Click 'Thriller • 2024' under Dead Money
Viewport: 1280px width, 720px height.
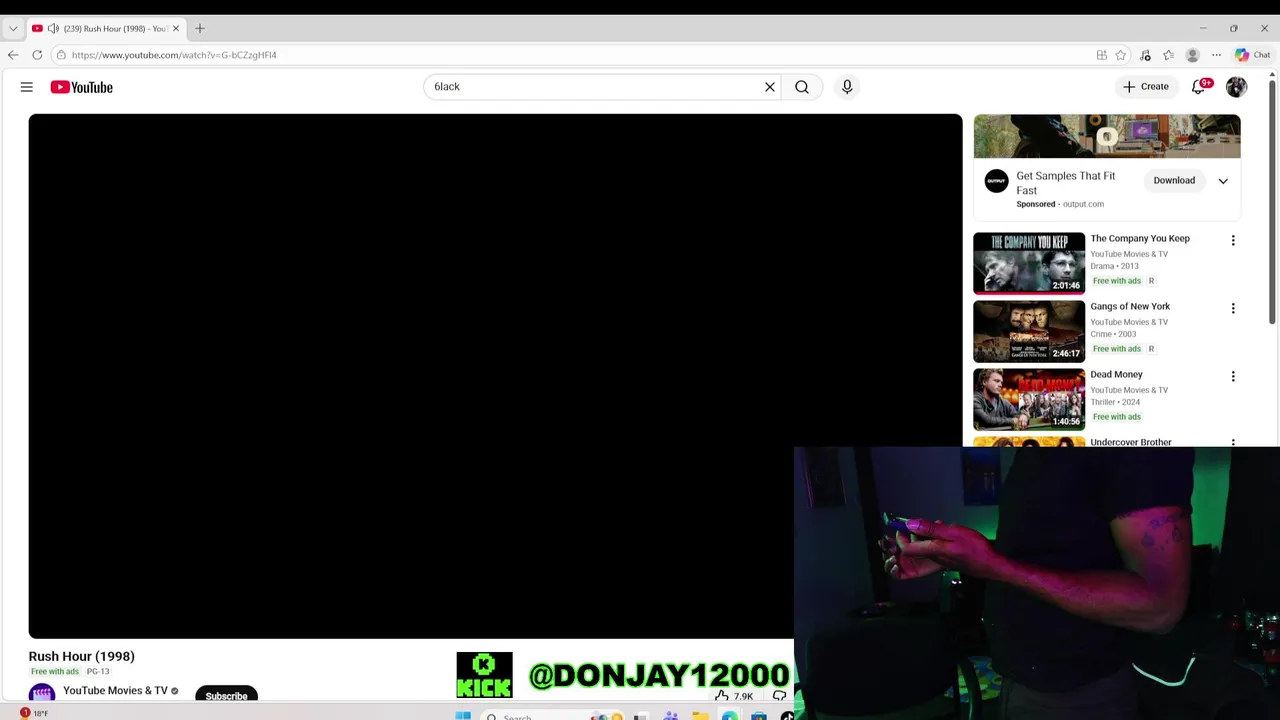[1115, 402]
